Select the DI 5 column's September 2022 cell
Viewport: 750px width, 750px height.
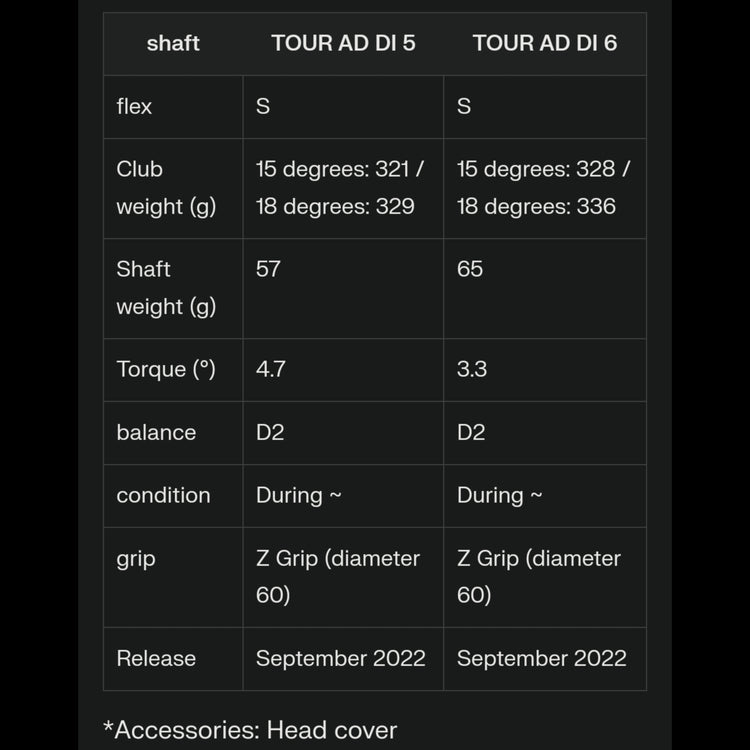coord(340,658)
